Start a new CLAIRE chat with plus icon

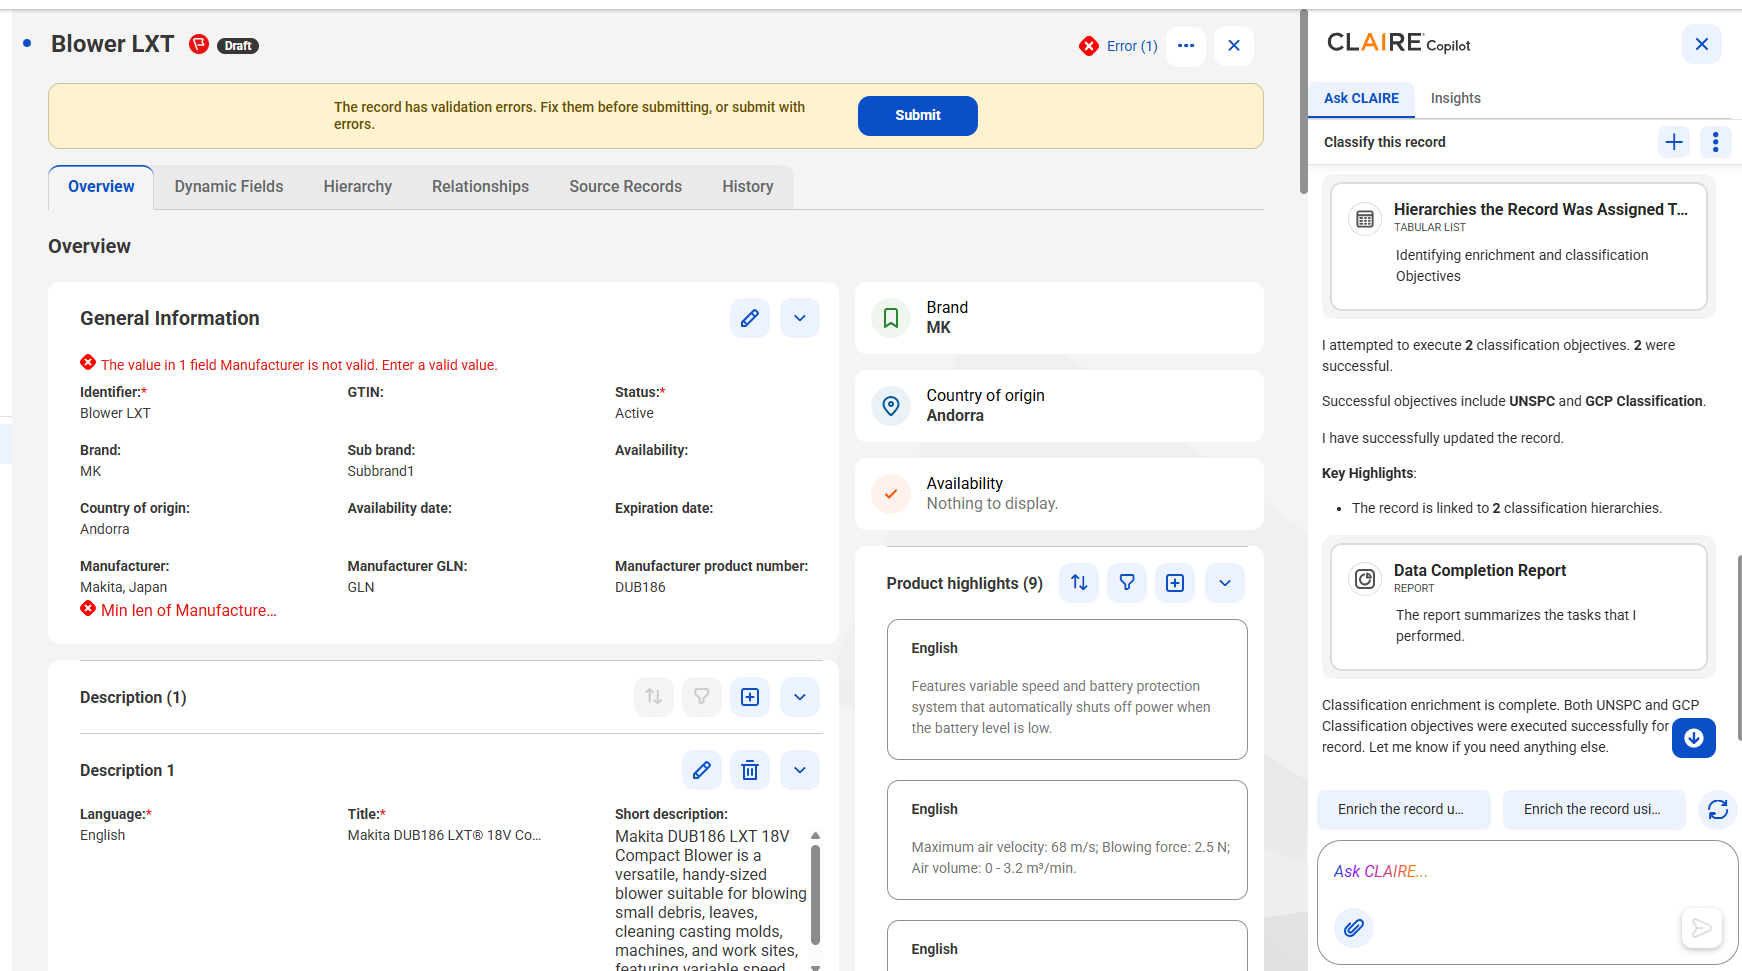[x=1674, y=142]
